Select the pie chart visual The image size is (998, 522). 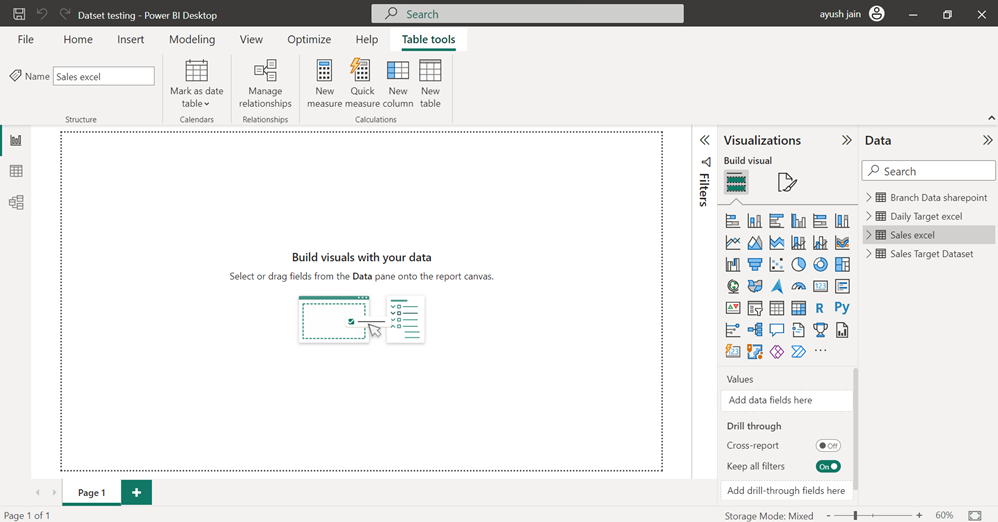click(798, 264)
